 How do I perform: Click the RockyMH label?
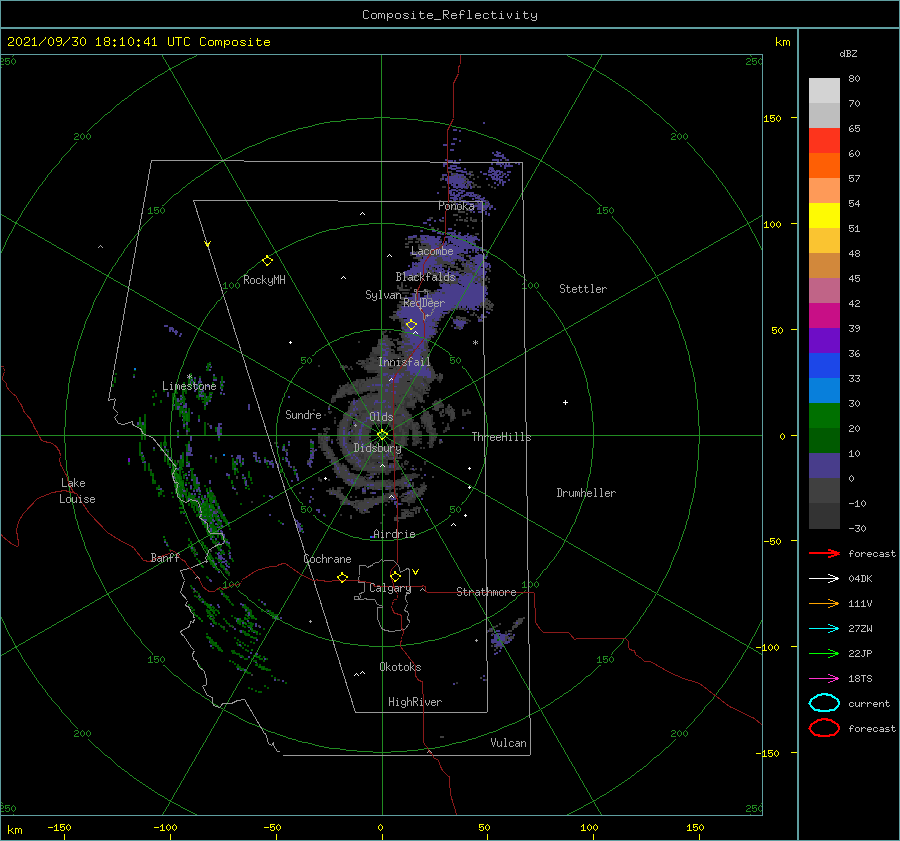pos(264,280)
